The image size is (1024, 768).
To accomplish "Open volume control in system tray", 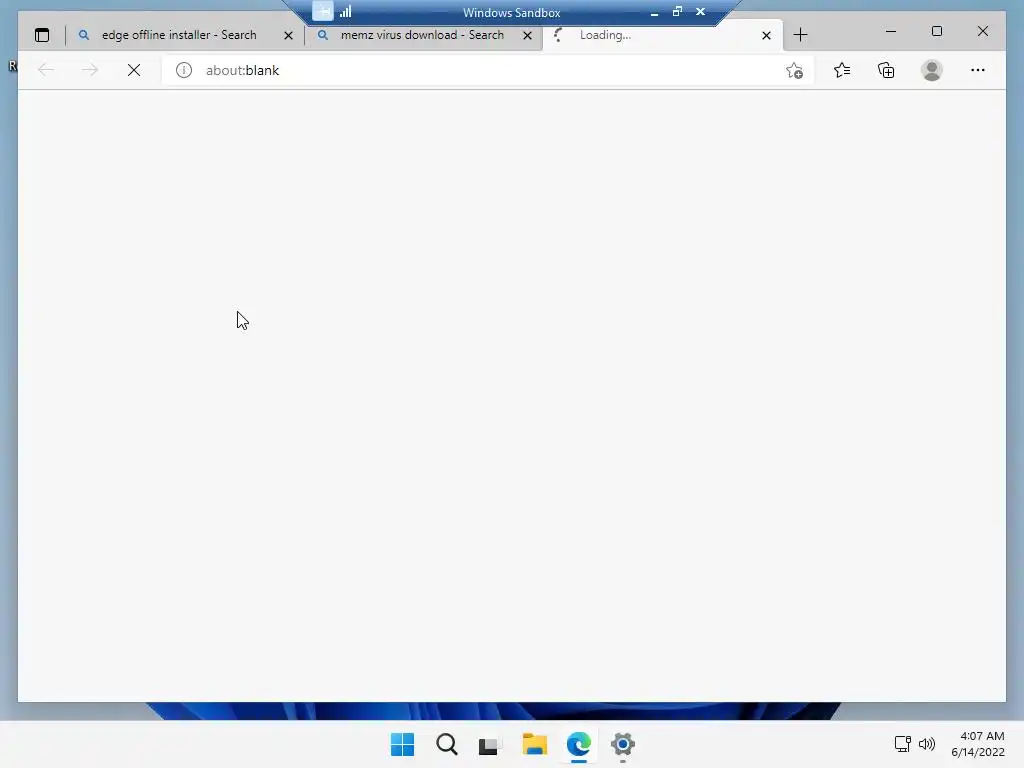I will (x=927, y=744).
